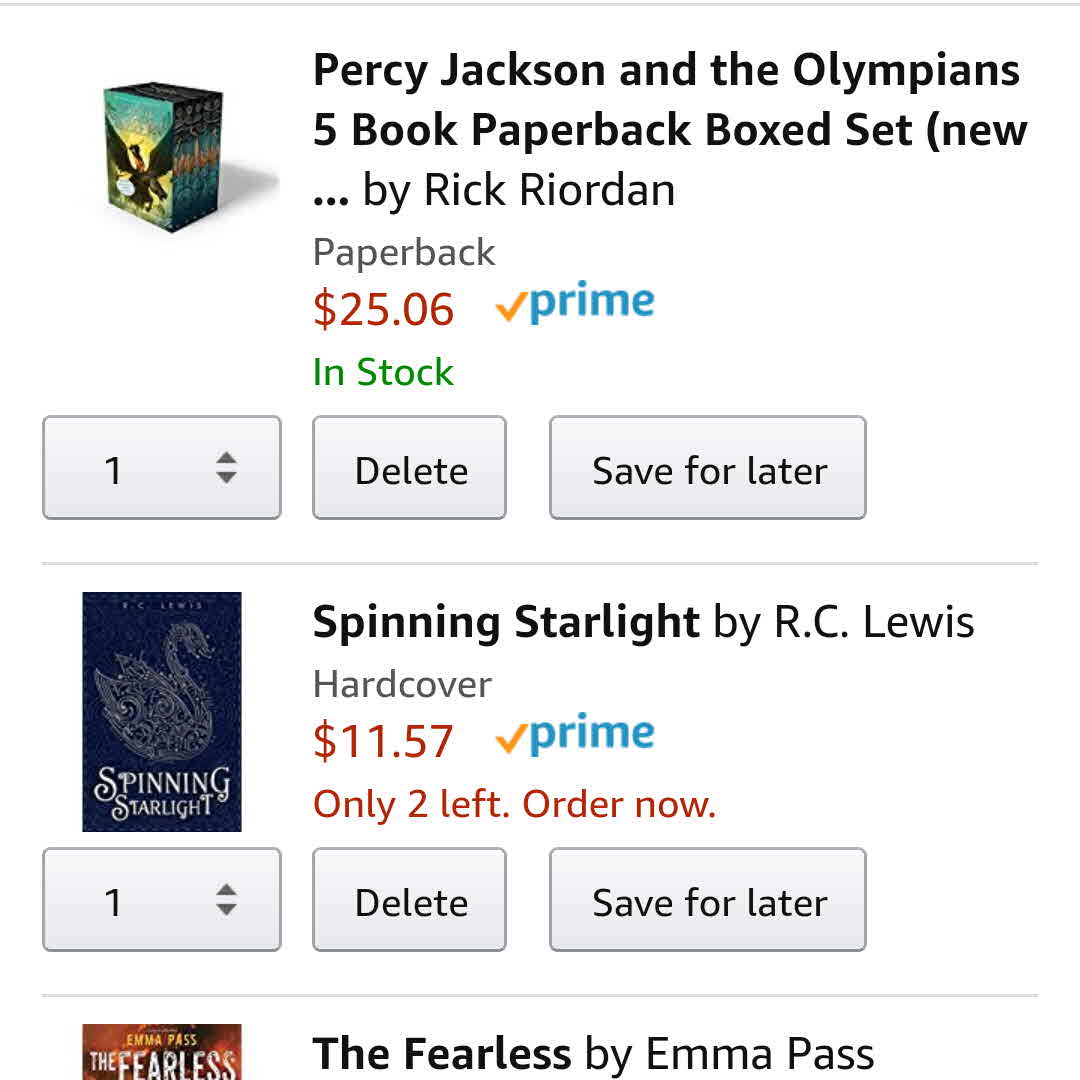Click the $11.57 price text

pos(383,741)
